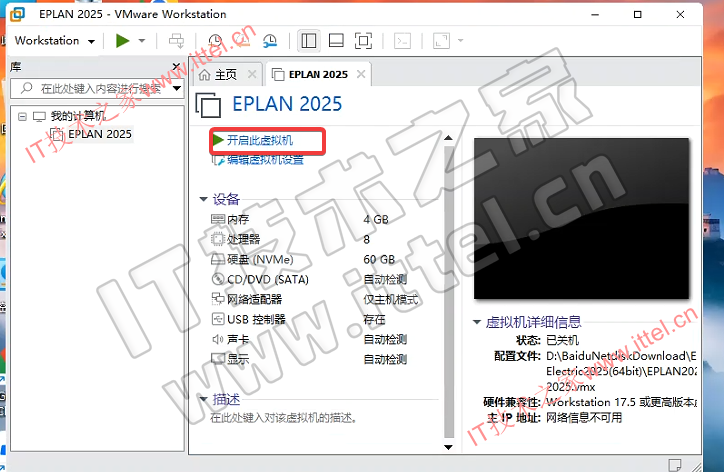Open the snapshot manager icon

tap(270, 41)
